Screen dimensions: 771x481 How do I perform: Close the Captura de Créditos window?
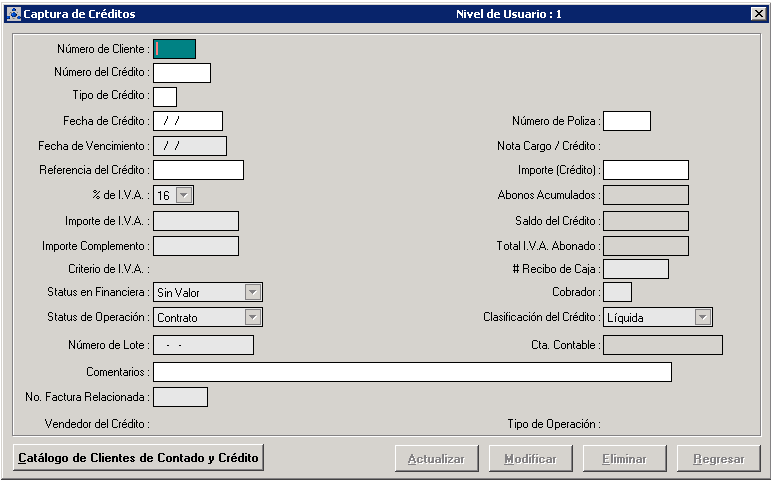tap(758, 14)
